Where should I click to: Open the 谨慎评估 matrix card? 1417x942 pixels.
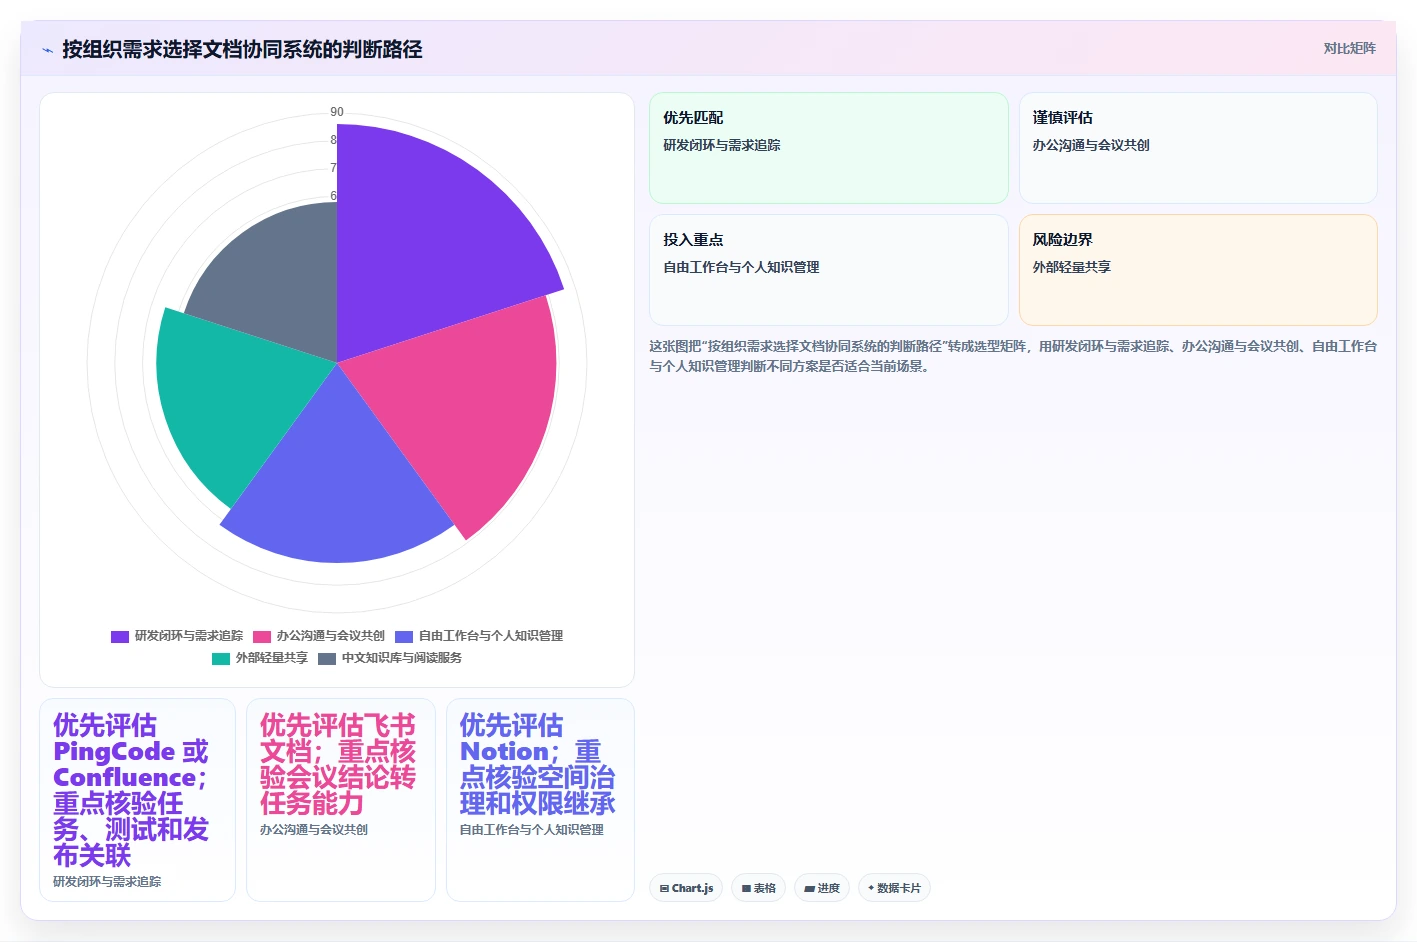point(1198,148)
